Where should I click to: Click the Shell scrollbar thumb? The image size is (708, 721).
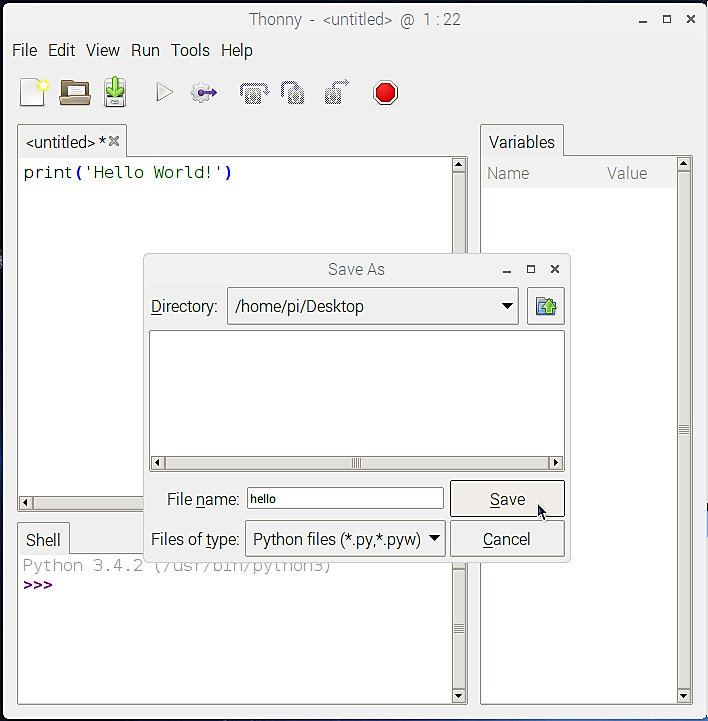[458, 629]
